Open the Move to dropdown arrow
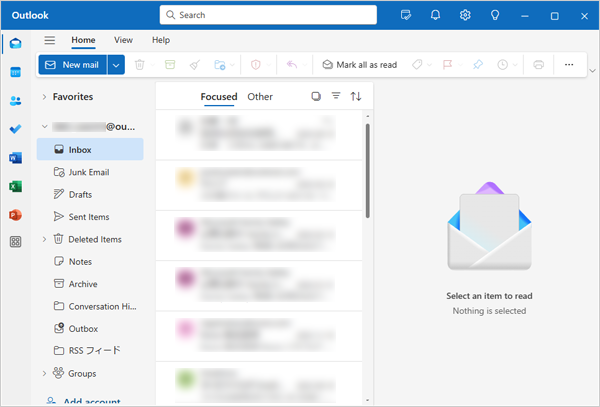This screenshot has width=600, height=407. (x=232, y=65)
